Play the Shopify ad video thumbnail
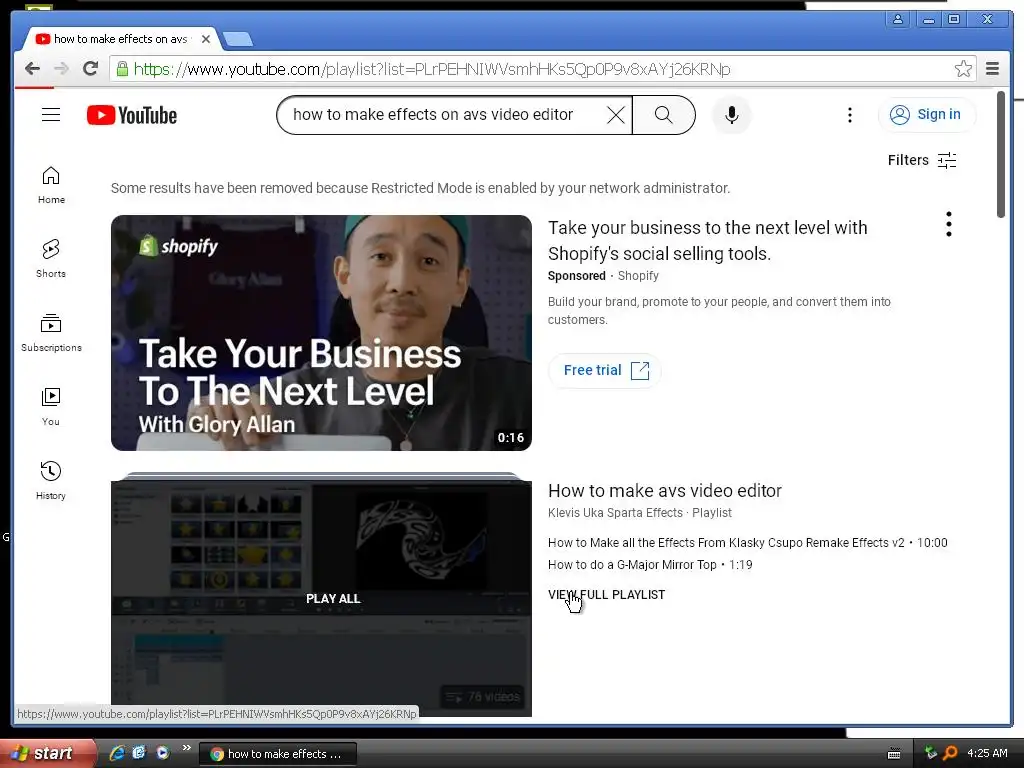The width and height of the screenshot is (1024, 768). coord(321,333)
